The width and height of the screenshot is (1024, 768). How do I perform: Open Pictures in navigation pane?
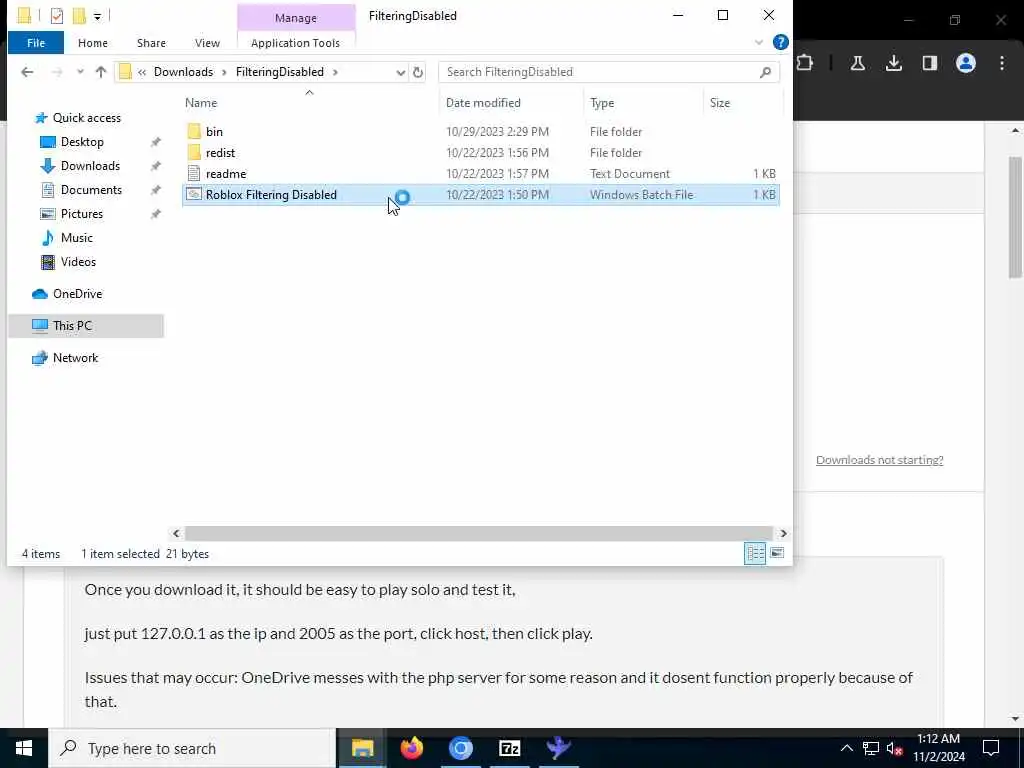[x=82, y=214]
